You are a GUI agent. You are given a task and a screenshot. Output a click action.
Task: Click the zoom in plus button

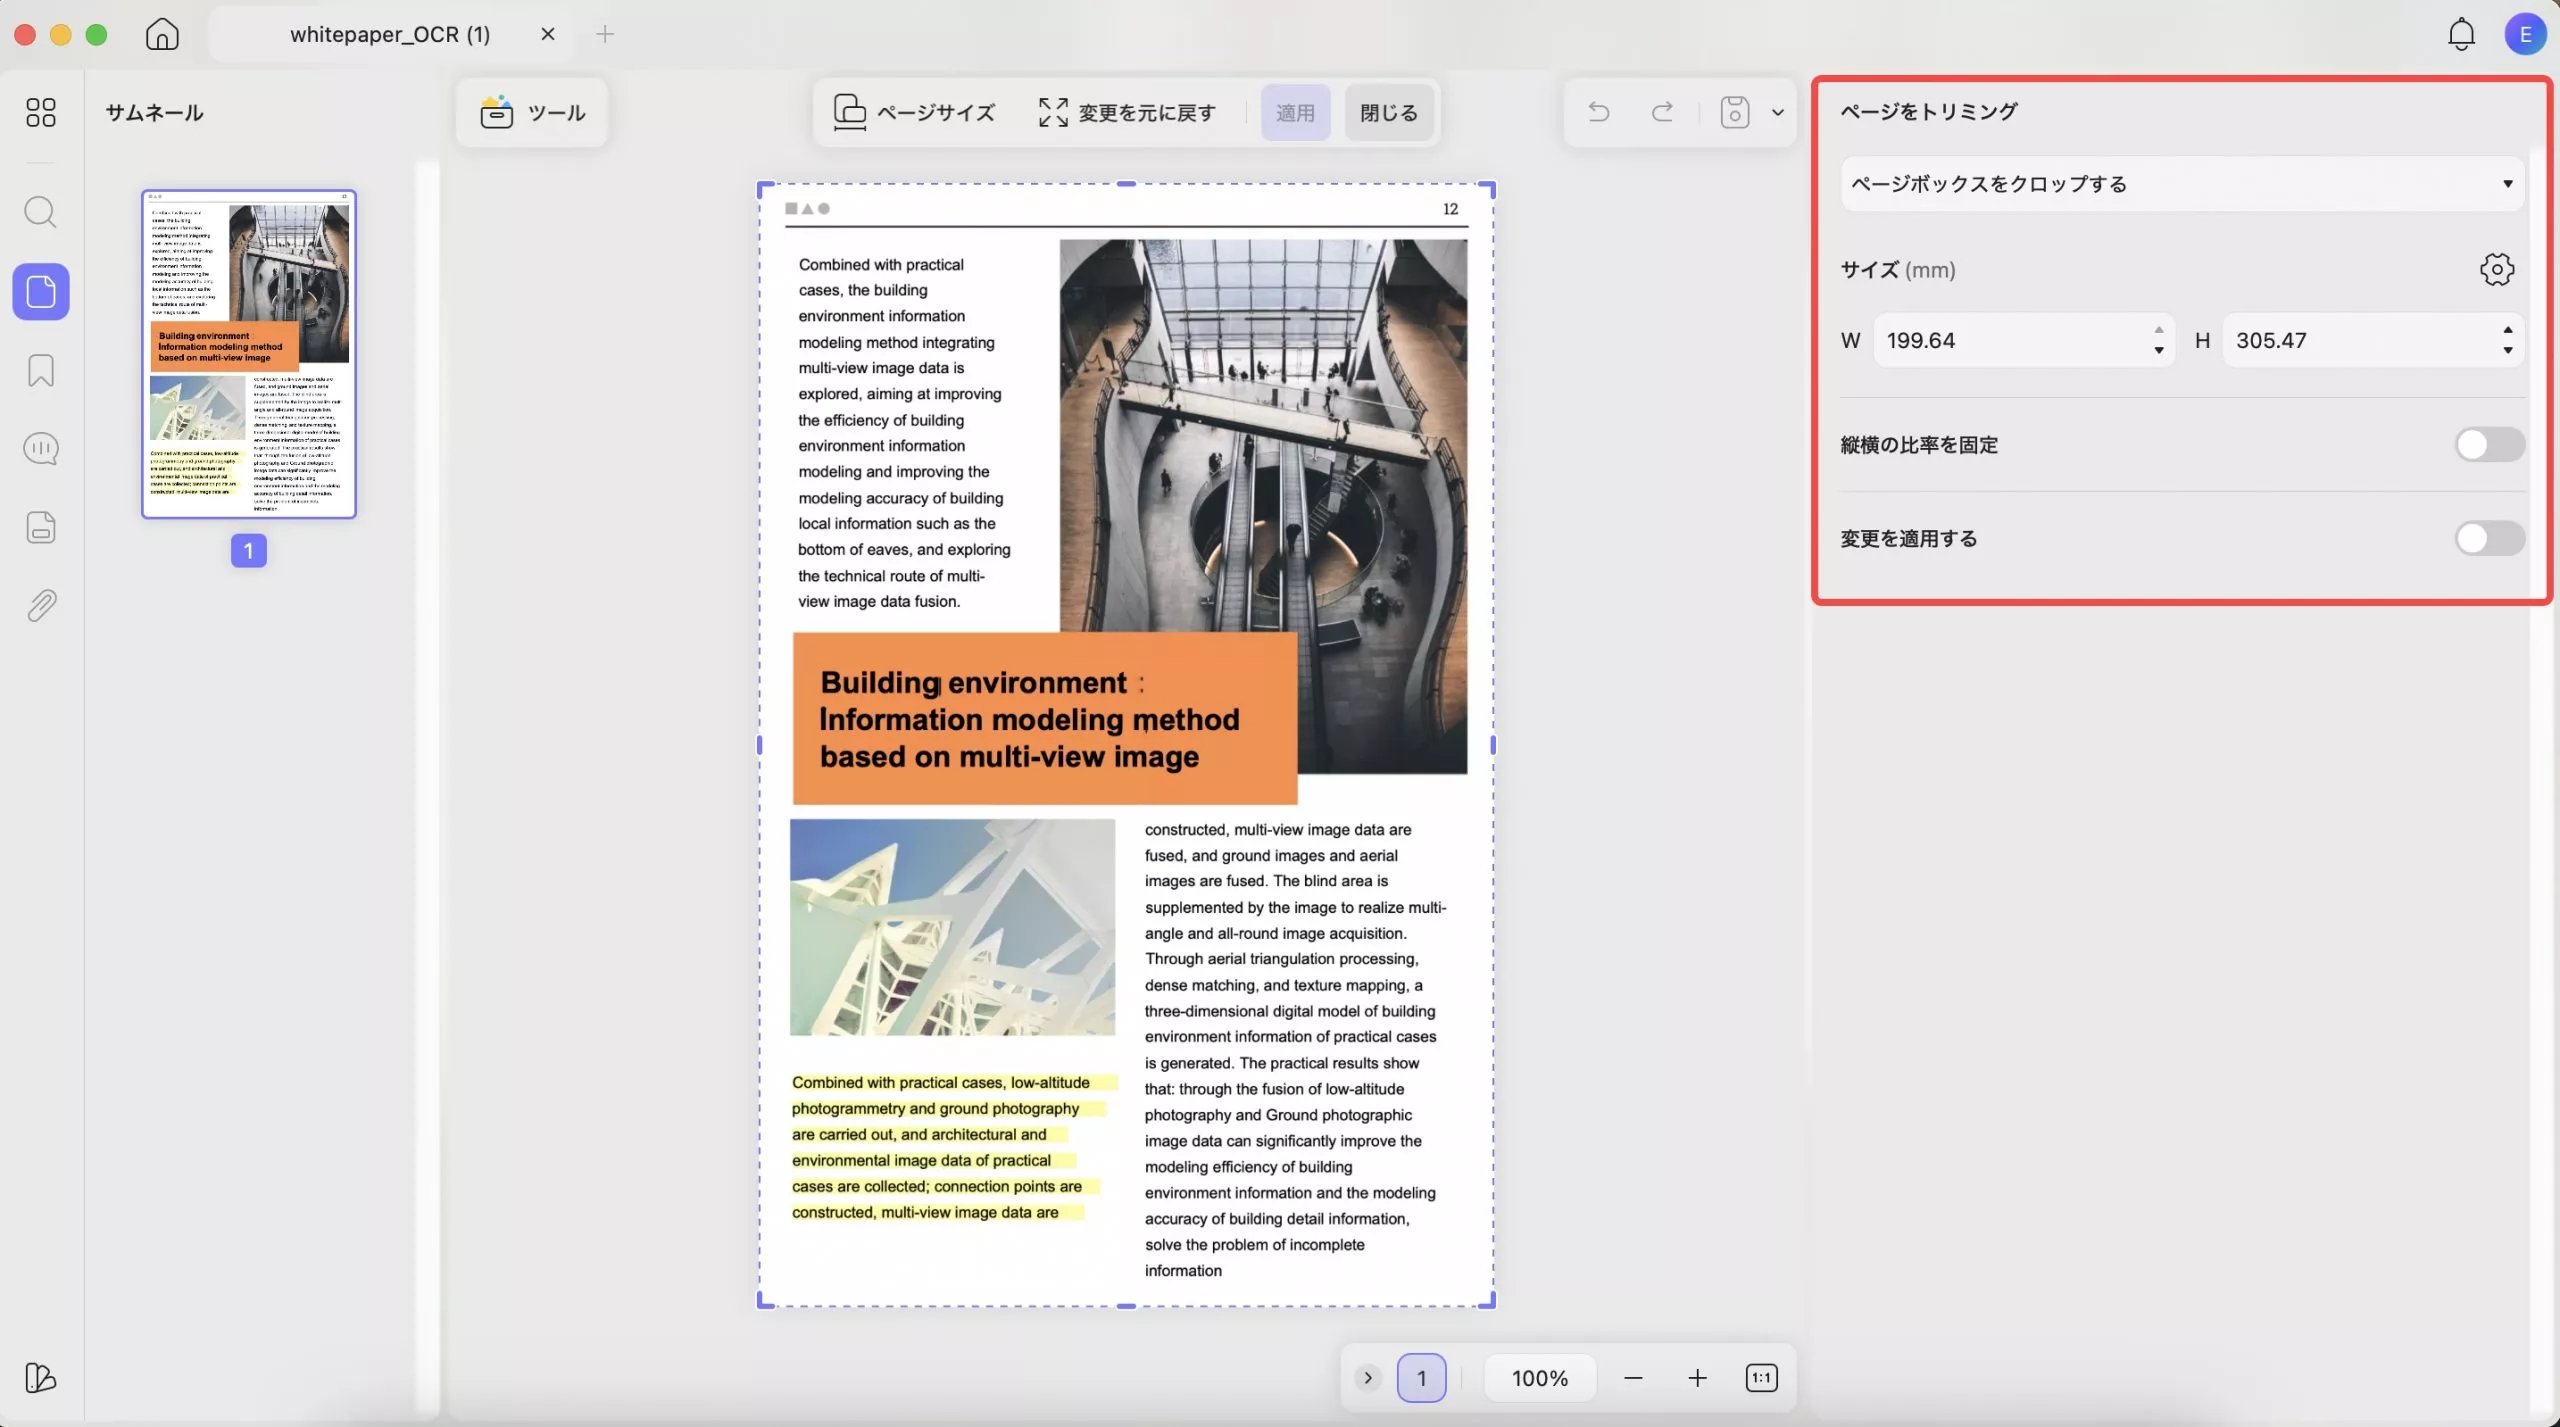[x=1697, y=1378]
